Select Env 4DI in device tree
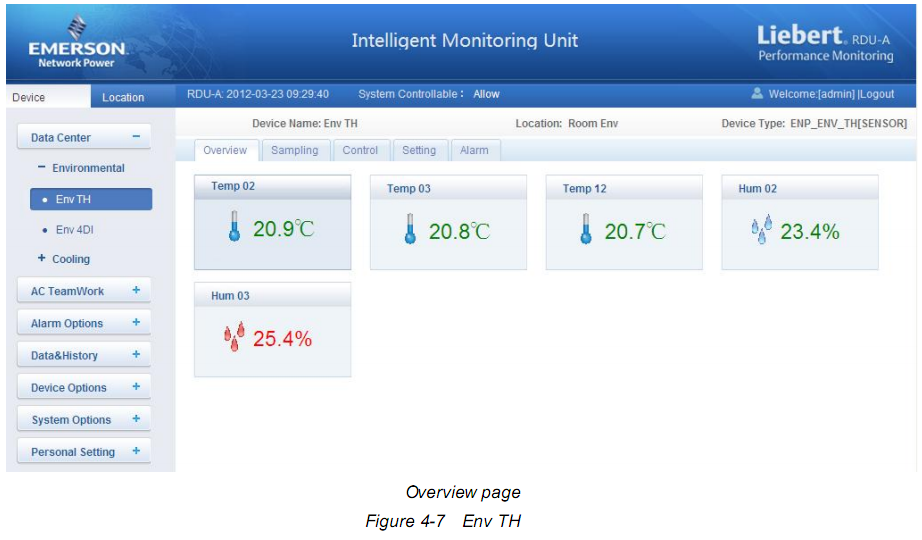Screen dimensions: 922x540 point(74,230)
